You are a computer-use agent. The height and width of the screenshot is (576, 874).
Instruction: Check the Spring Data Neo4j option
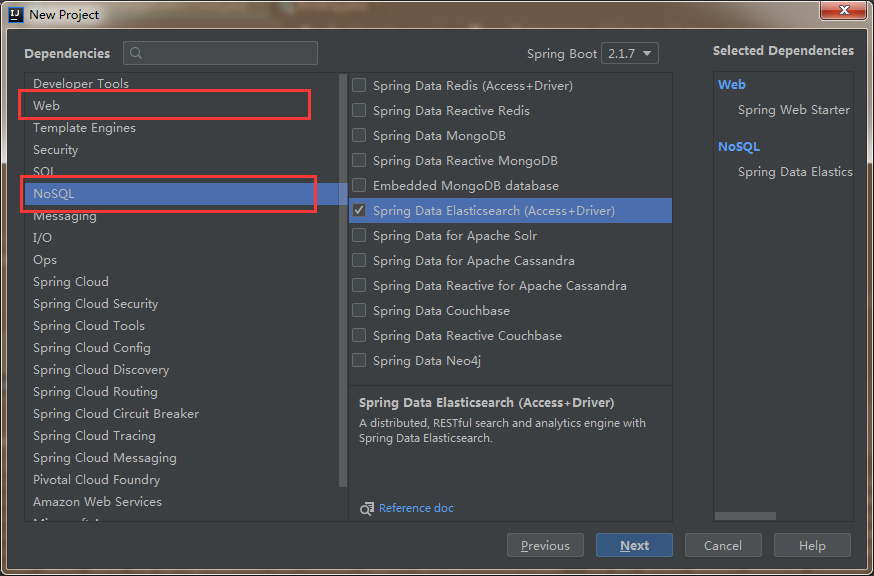pyautogui.click(x=359, y=360)
